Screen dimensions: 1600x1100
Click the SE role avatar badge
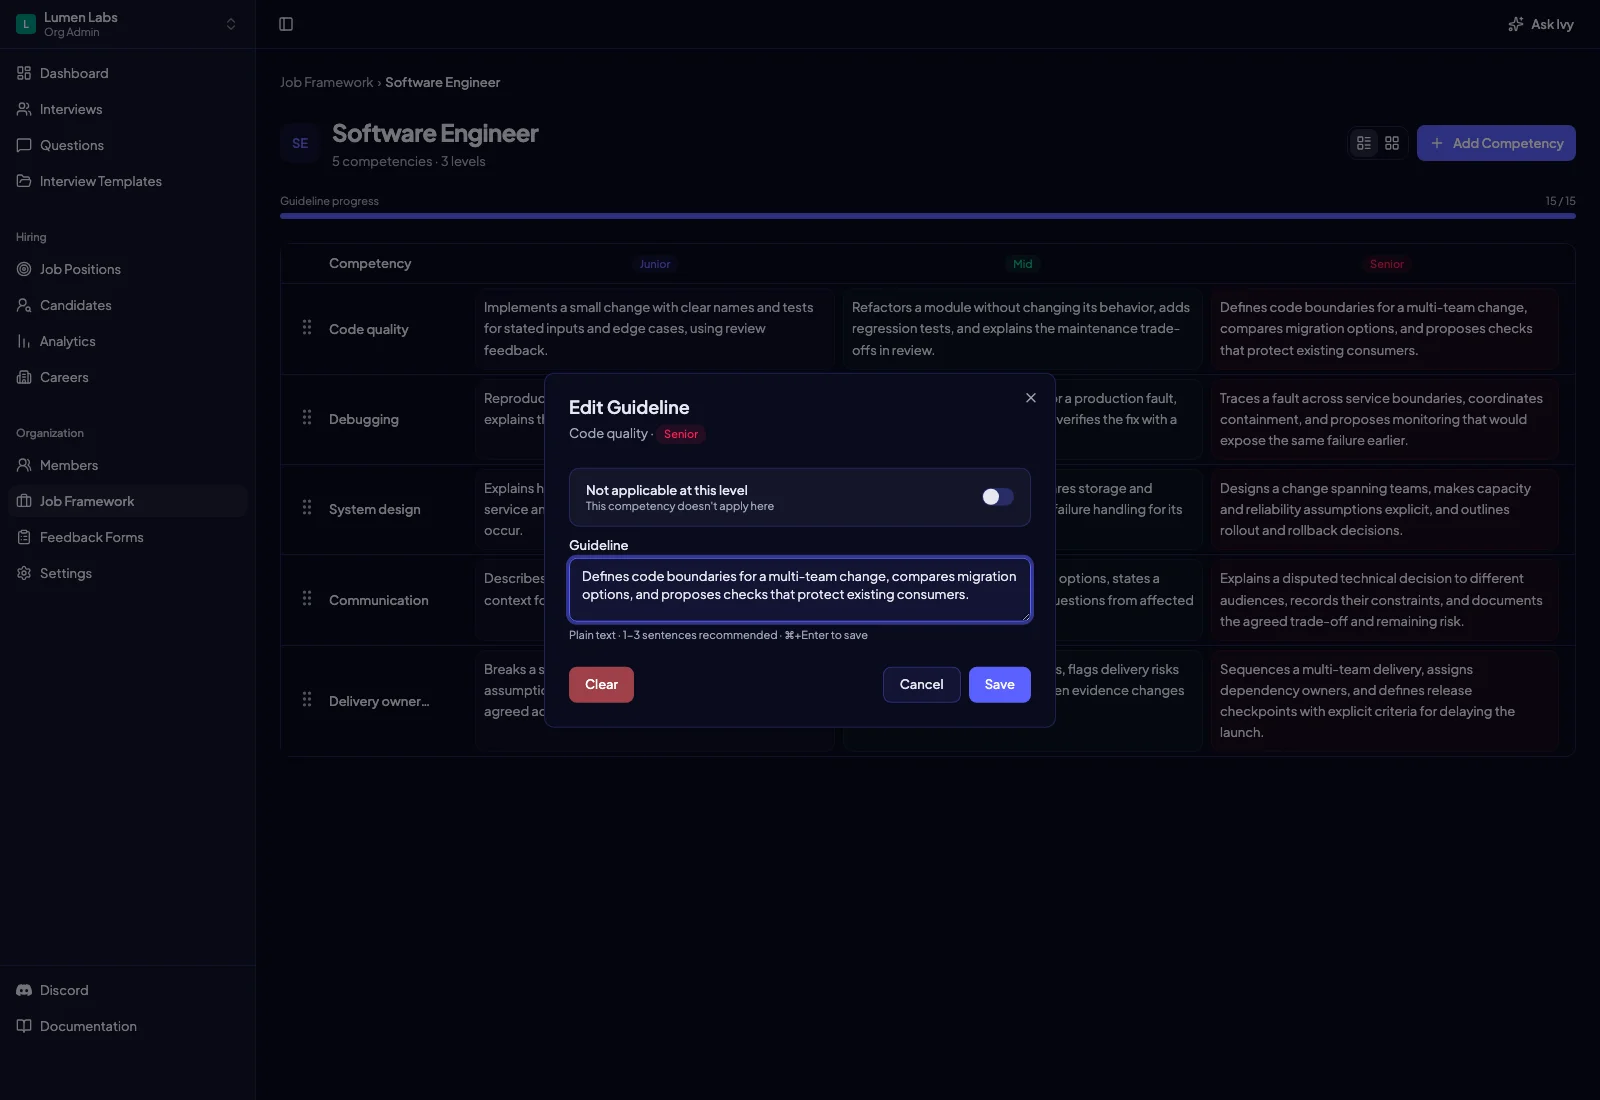pos(300,144)
